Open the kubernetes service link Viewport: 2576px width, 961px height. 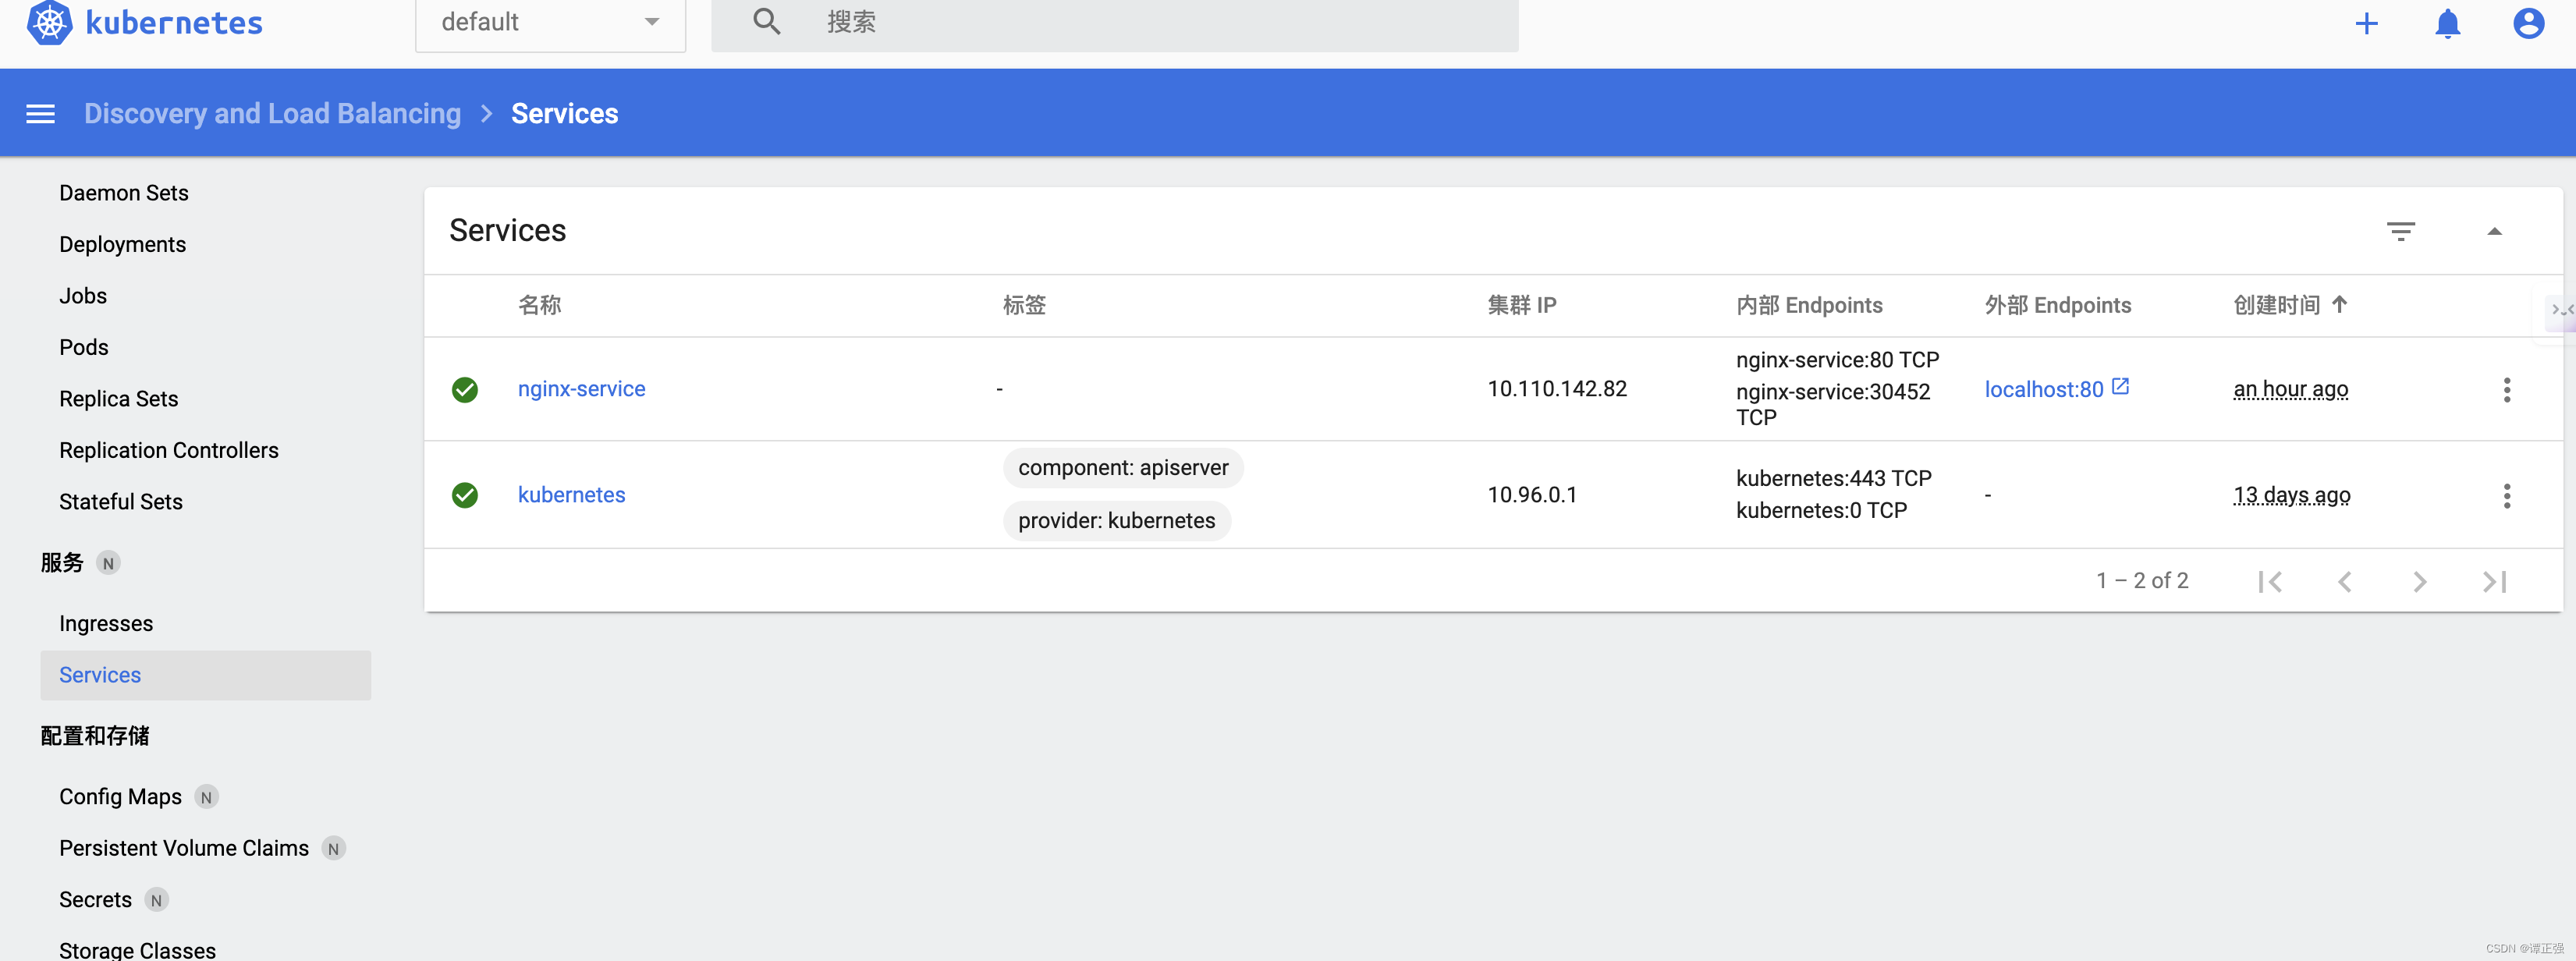pyautogui.click(x=571, y=495)
